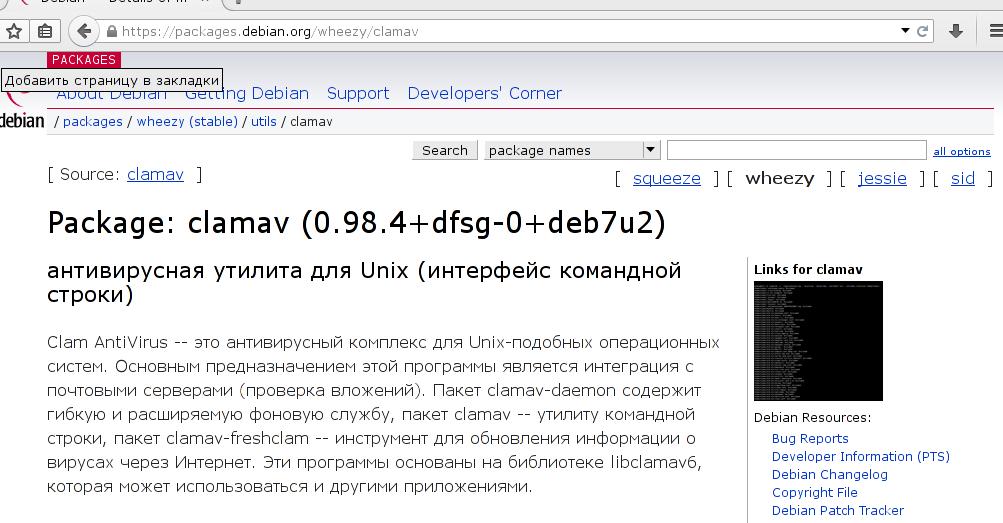The height and width of the screenshot is (523, 1003).
Task: Click wheezy (stable) breadcrumb link
Action: tap(187, 121)
